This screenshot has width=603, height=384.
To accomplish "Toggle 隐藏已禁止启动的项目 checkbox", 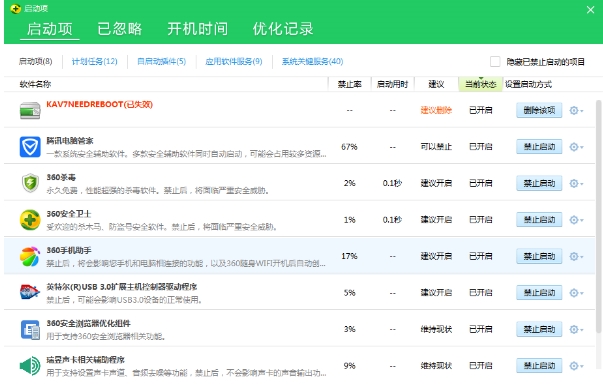I will pos(495,62).
